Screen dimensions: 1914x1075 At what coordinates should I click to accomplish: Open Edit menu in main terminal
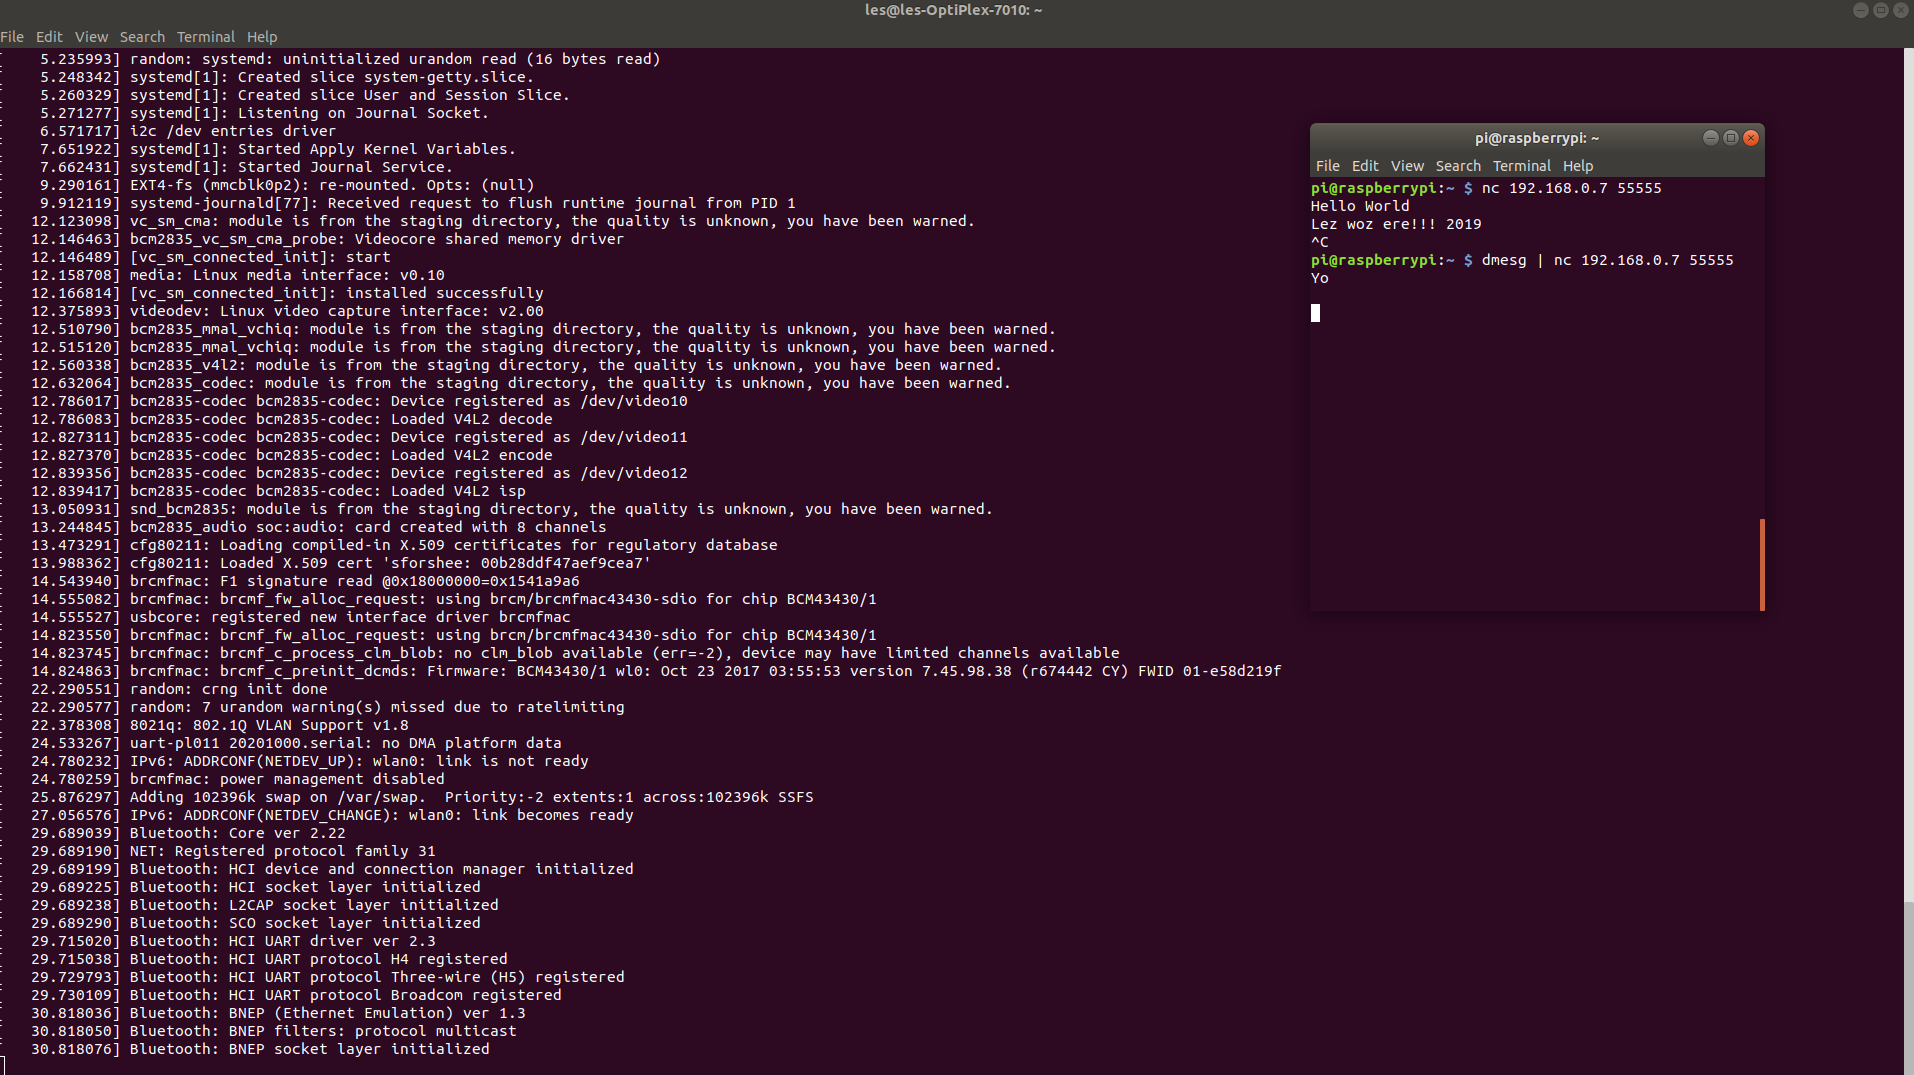click(49, 37)
